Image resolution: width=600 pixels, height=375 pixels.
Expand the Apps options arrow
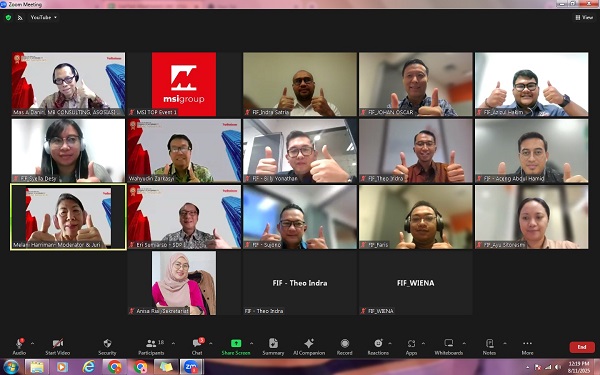coord(423,343)
